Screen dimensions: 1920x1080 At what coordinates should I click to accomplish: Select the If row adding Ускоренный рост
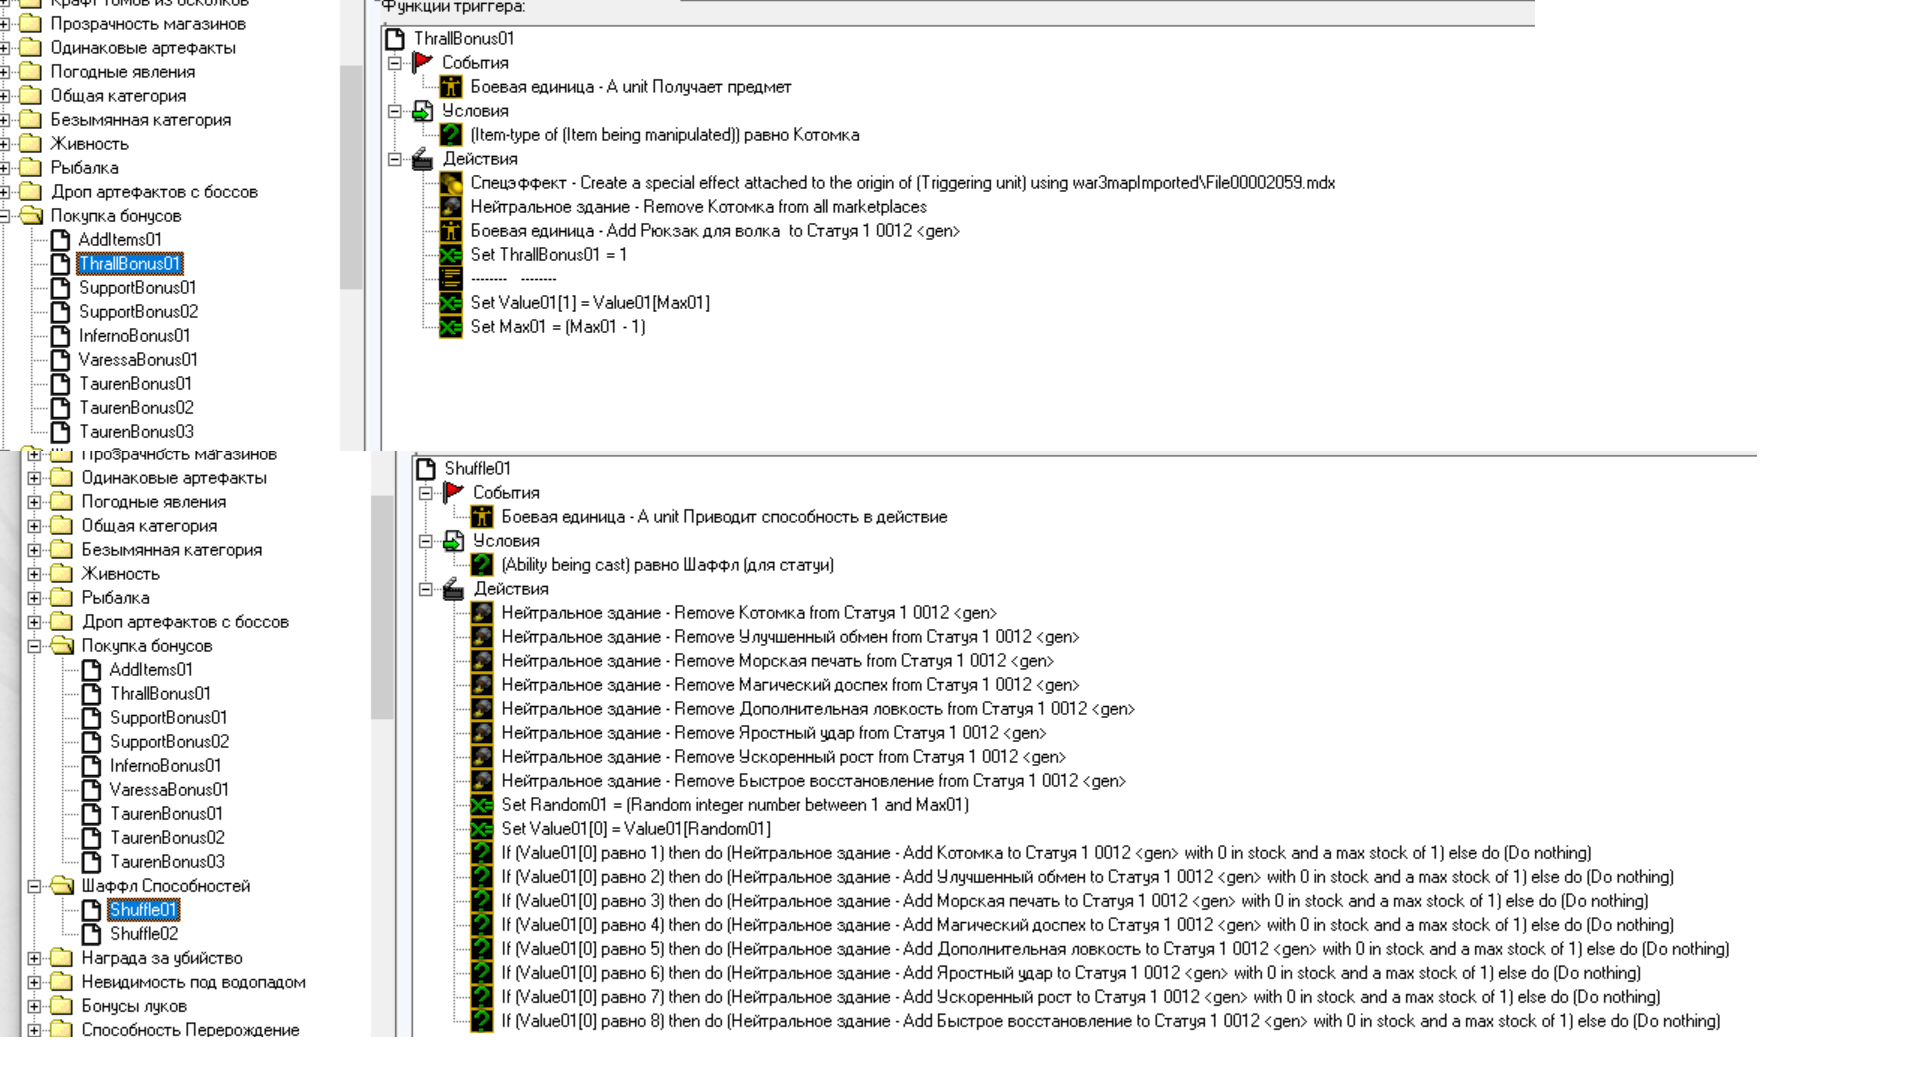[x=1081, y=997]
